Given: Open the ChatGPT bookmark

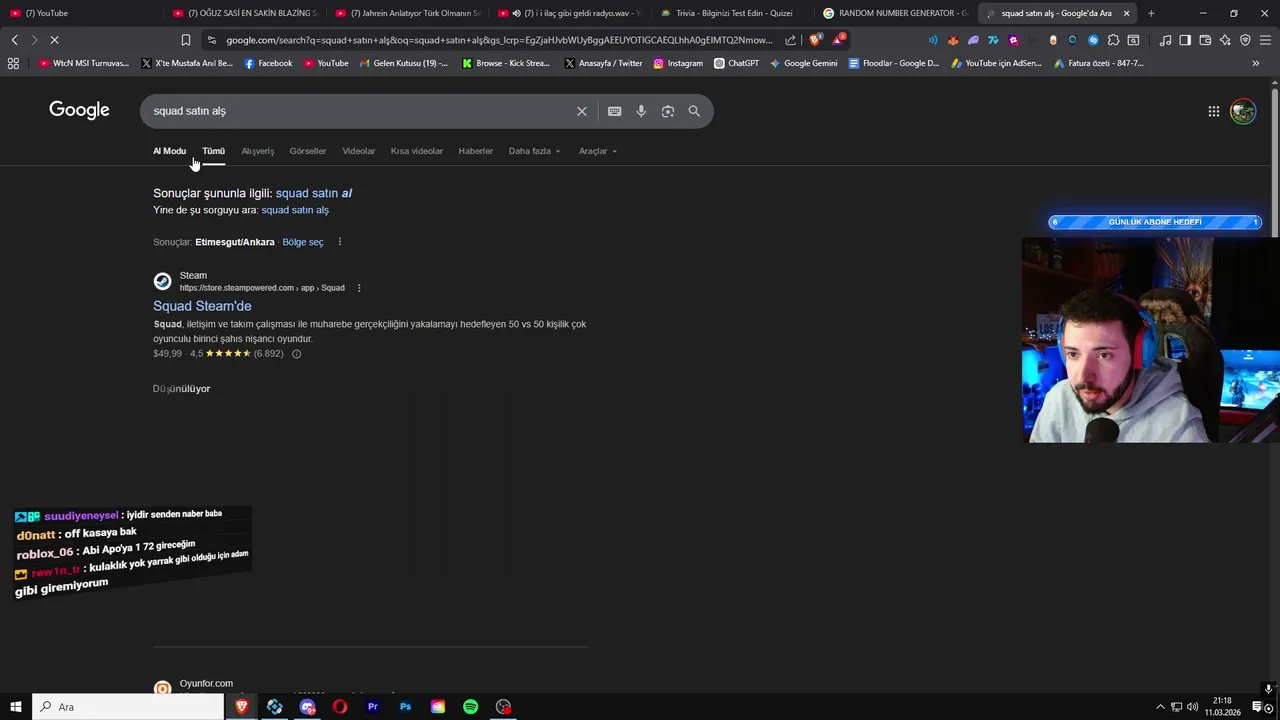Looking at the screenshot, I should pyautogui.click(x=736, y=63).
